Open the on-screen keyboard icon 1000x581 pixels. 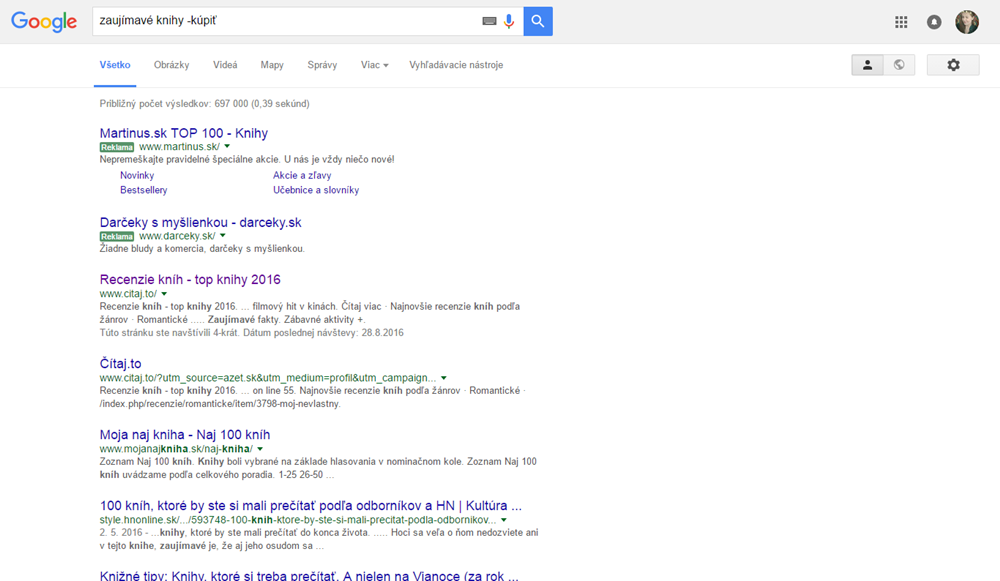[489, 21]
